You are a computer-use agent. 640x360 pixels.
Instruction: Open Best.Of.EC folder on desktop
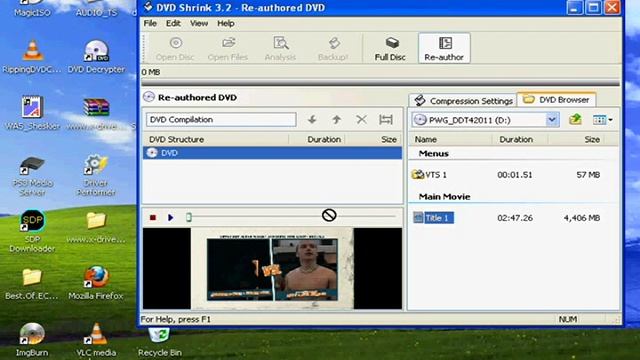coord(32,284)
